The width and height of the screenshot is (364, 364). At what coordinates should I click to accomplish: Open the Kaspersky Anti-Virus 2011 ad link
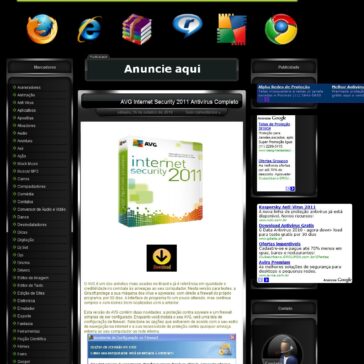point(287,207)
